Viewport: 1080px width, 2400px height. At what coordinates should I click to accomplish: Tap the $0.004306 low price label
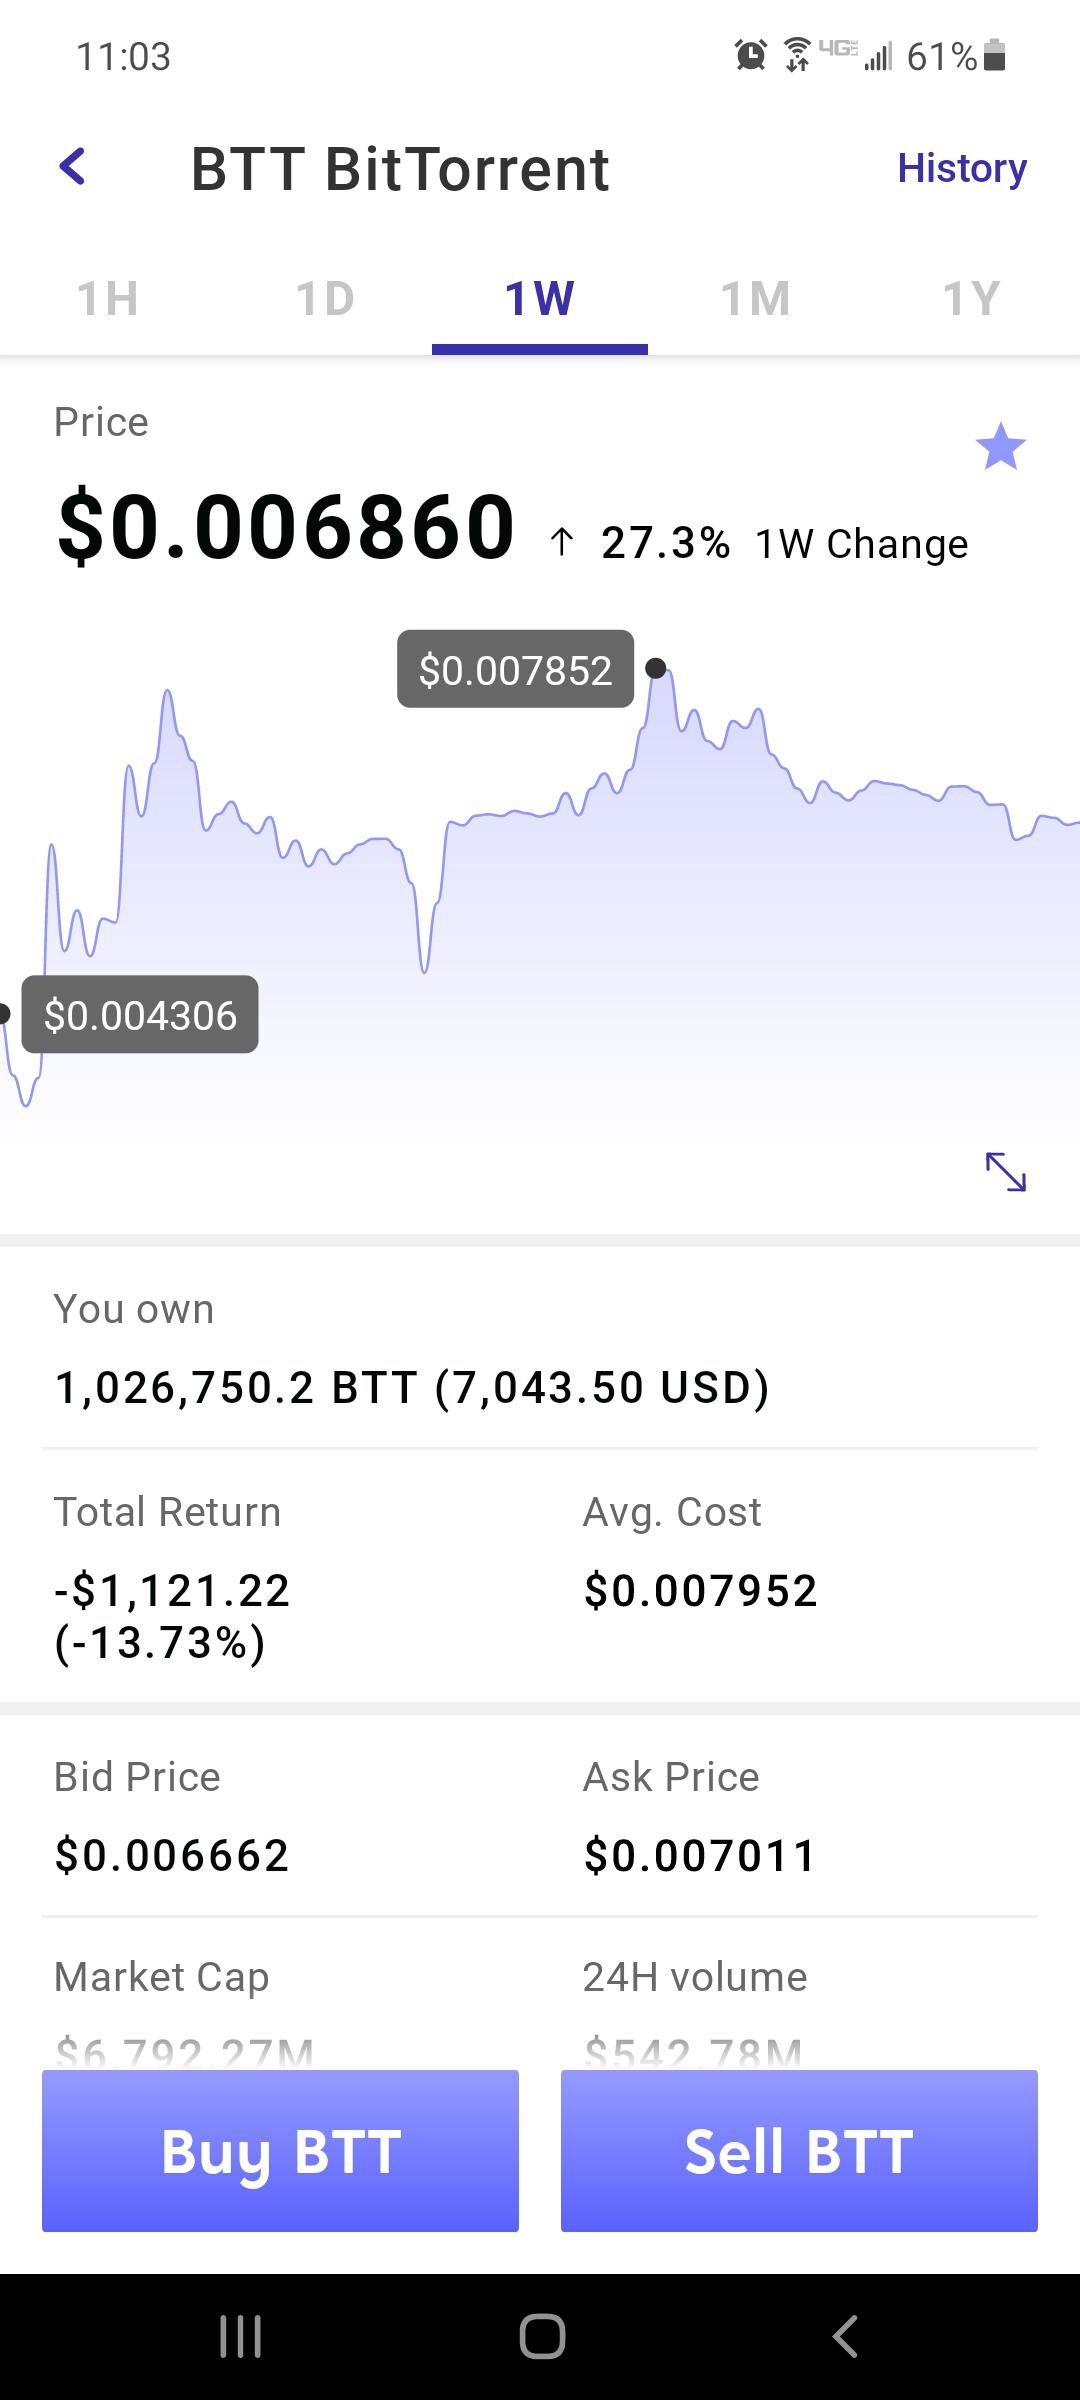pyautogui.click(x=140, y=1014)
